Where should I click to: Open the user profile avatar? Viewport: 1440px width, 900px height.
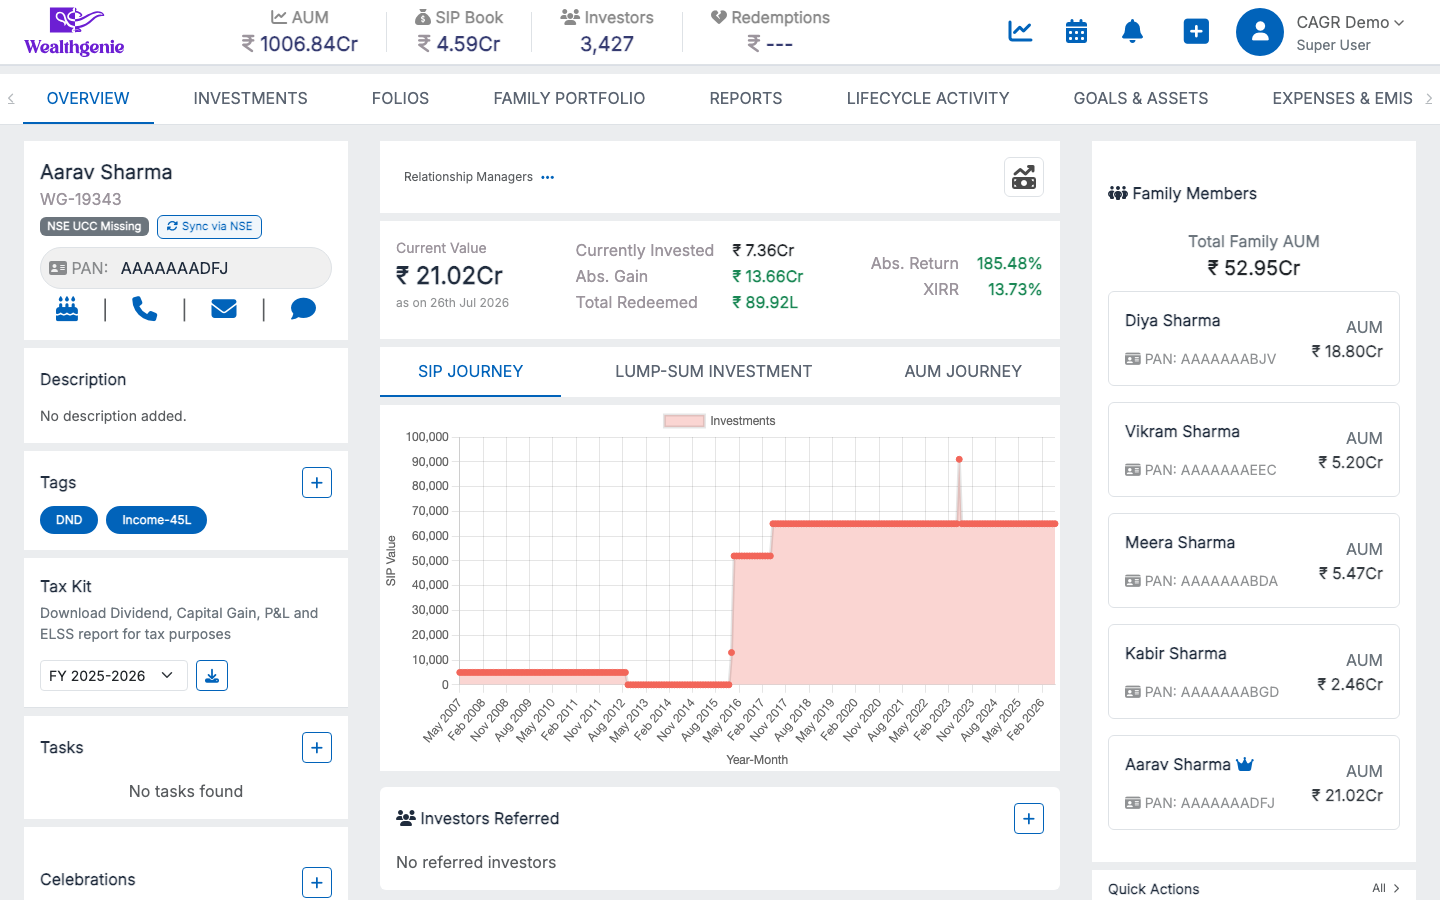[1260, 32]
